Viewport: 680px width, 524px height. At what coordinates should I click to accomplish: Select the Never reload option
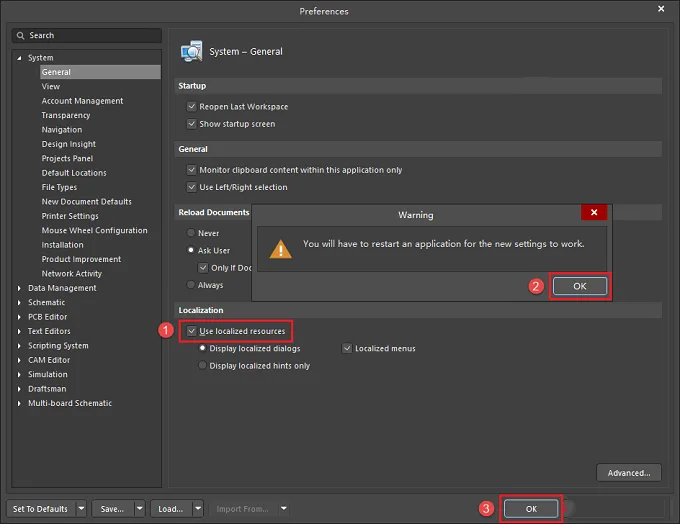[190, 233]
